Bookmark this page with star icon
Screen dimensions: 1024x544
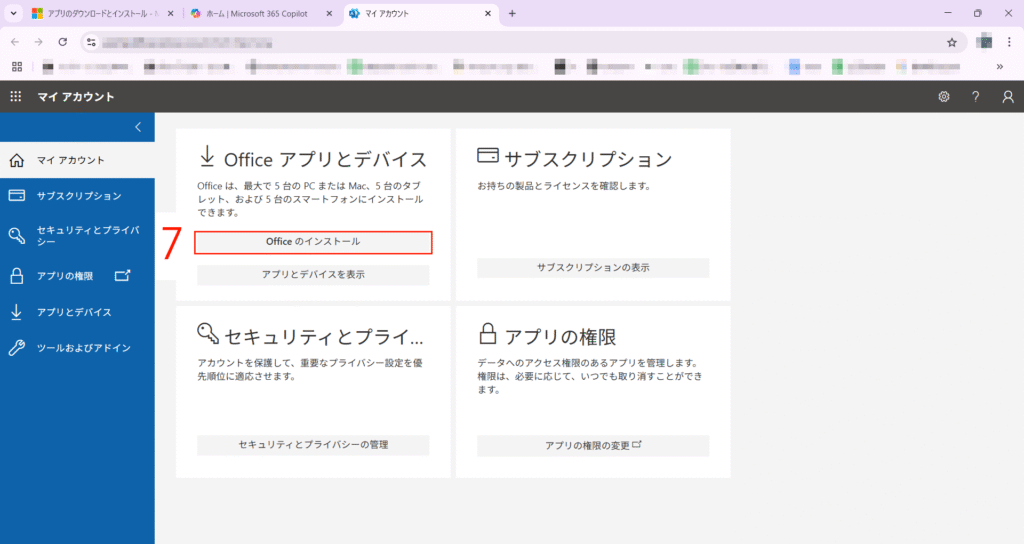pos(952,42)
